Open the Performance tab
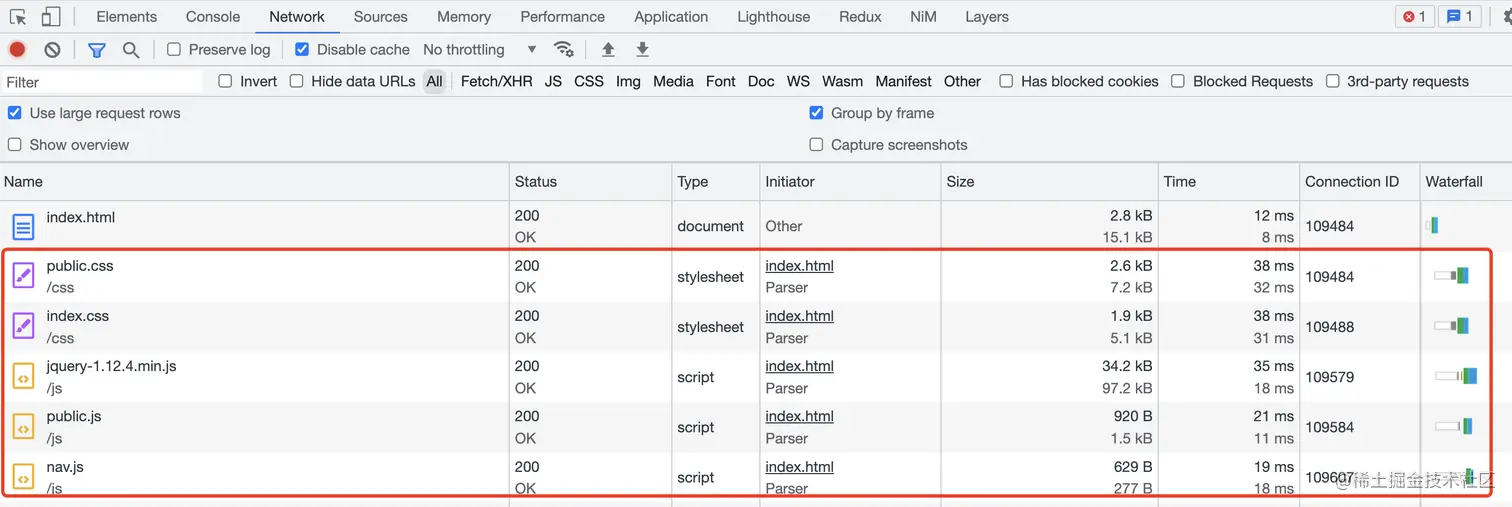 pyautogui.click(x=562, y=17)
